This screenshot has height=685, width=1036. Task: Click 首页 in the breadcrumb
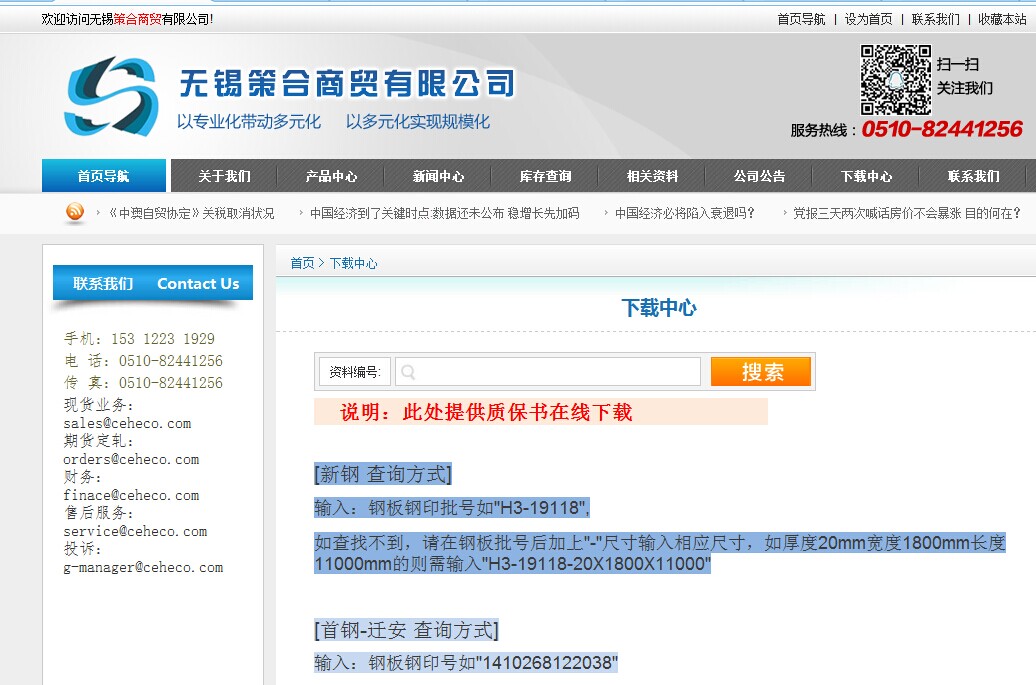click(x=302, y=263)
